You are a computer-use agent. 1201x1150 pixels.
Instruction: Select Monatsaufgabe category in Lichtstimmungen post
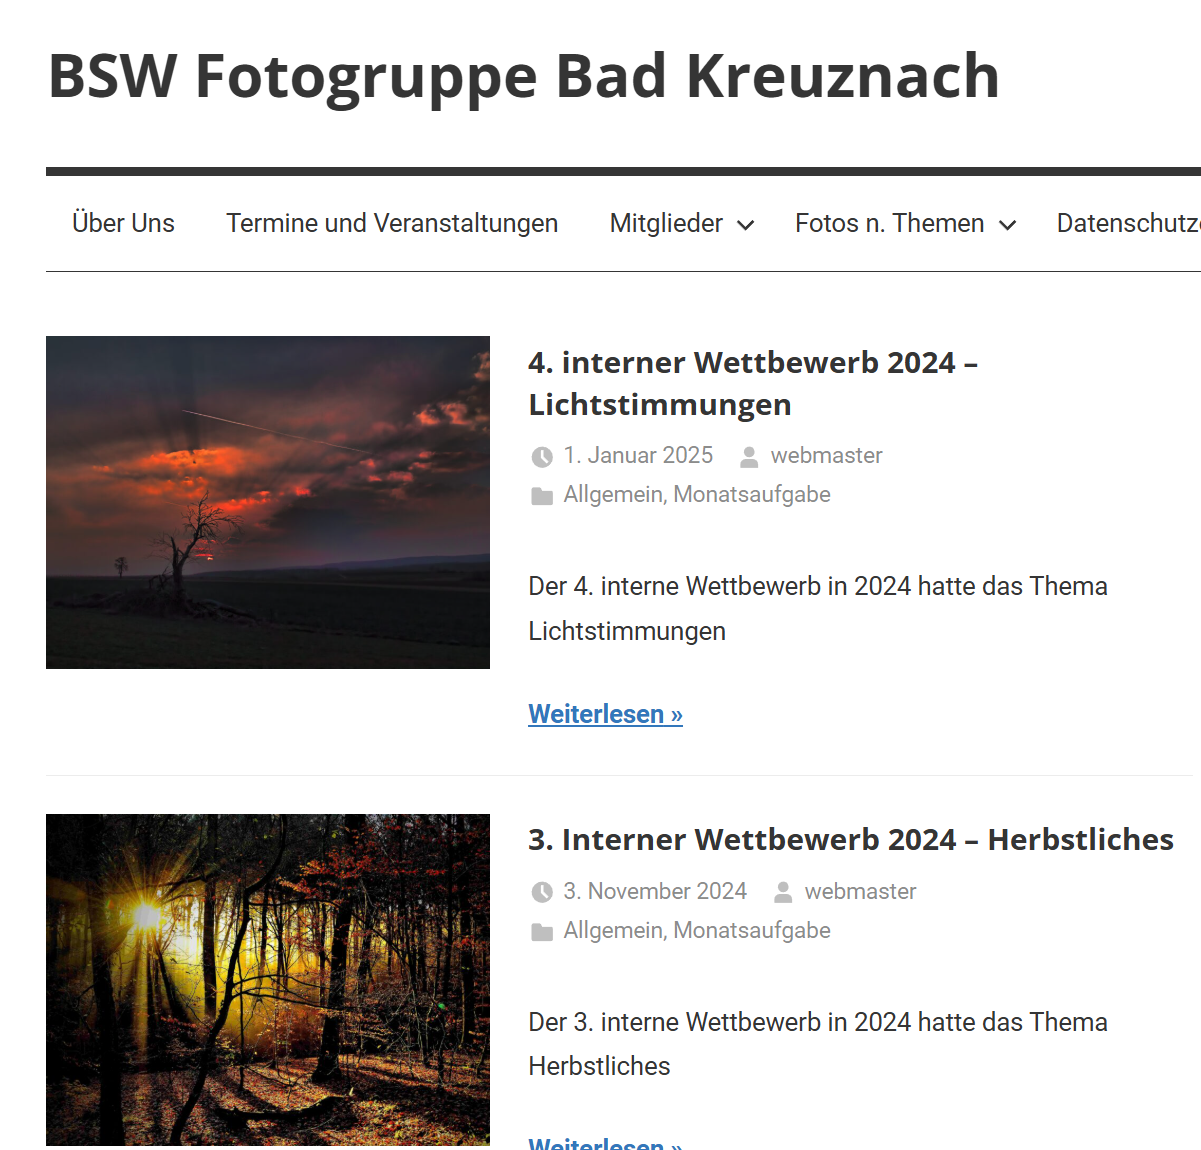[x=752, y=494]
